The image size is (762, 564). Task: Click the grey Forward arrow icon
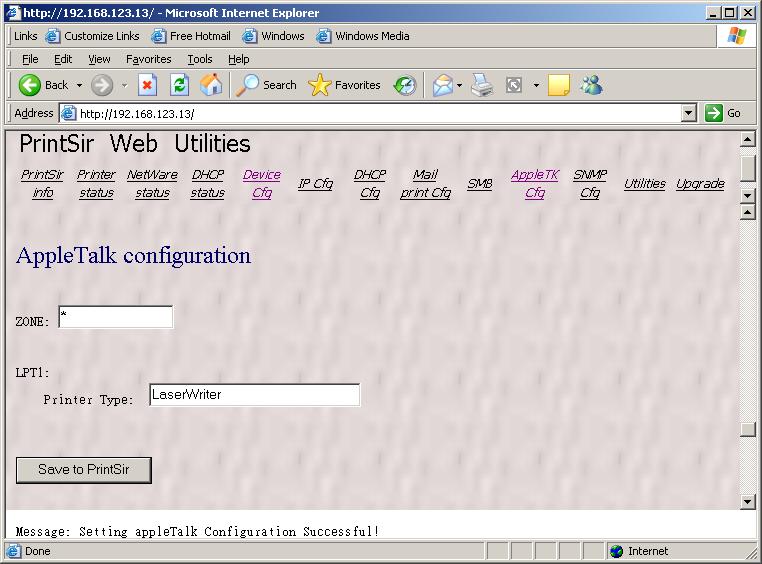click(x=102, y=85)
